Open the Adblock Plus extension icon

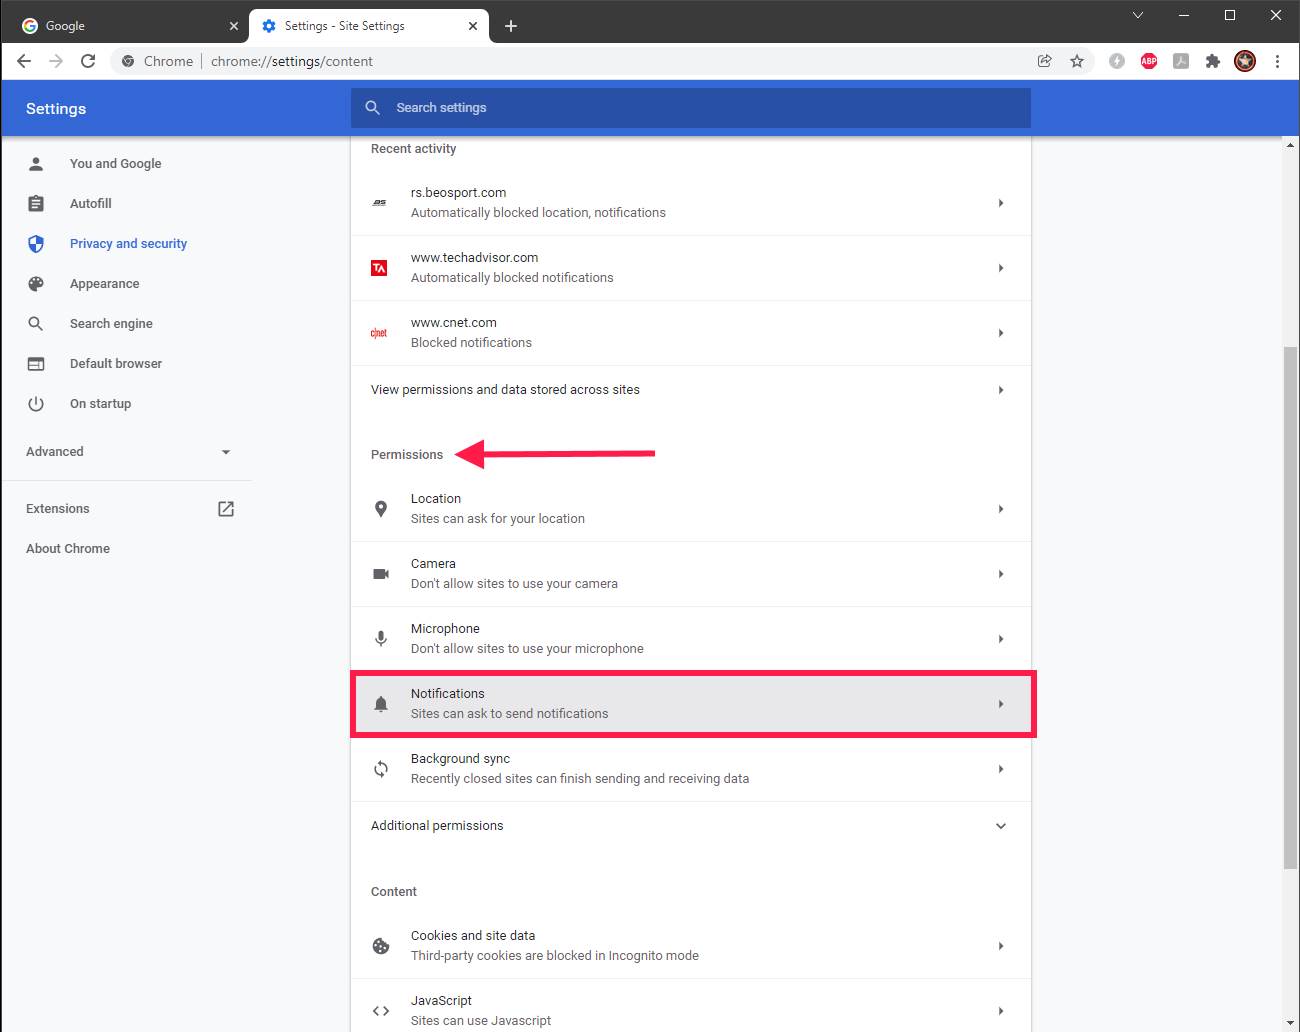pos(1149,61)
